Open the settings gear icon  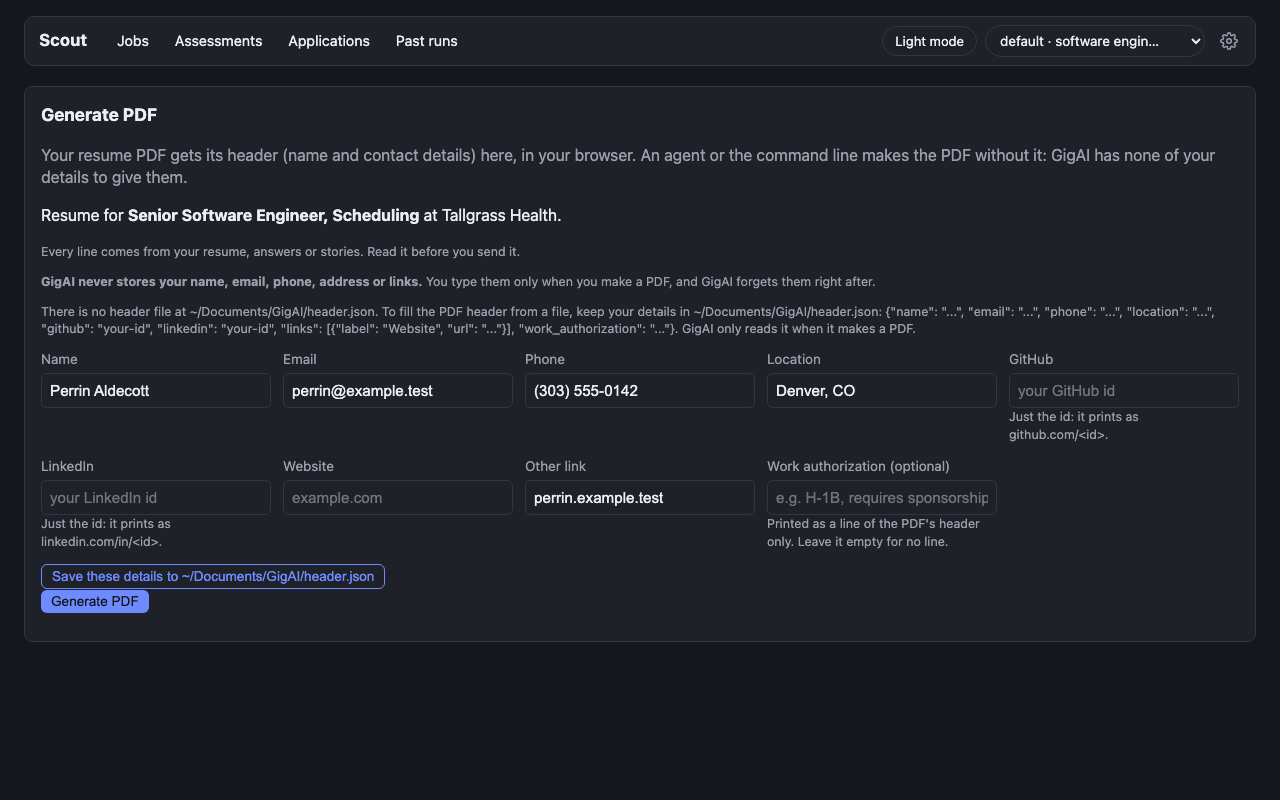(1229, 41)
